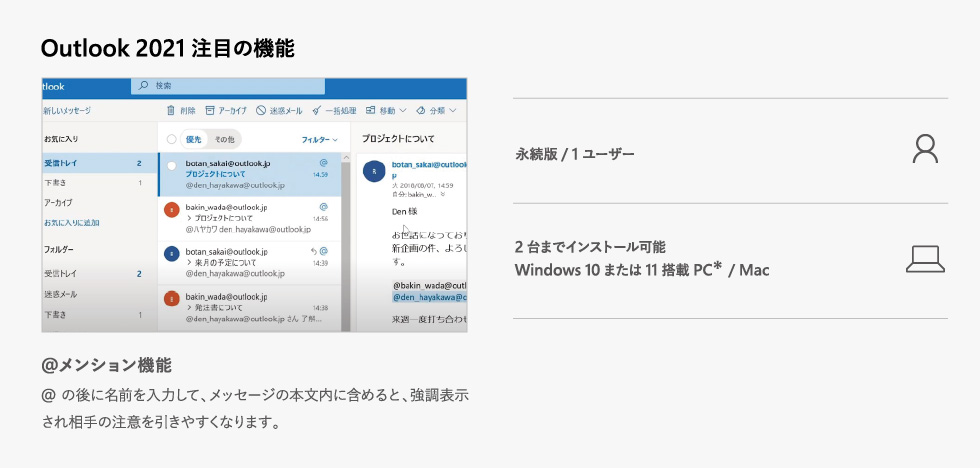Click the アーカイブ toolbar button

pos(226,111)
